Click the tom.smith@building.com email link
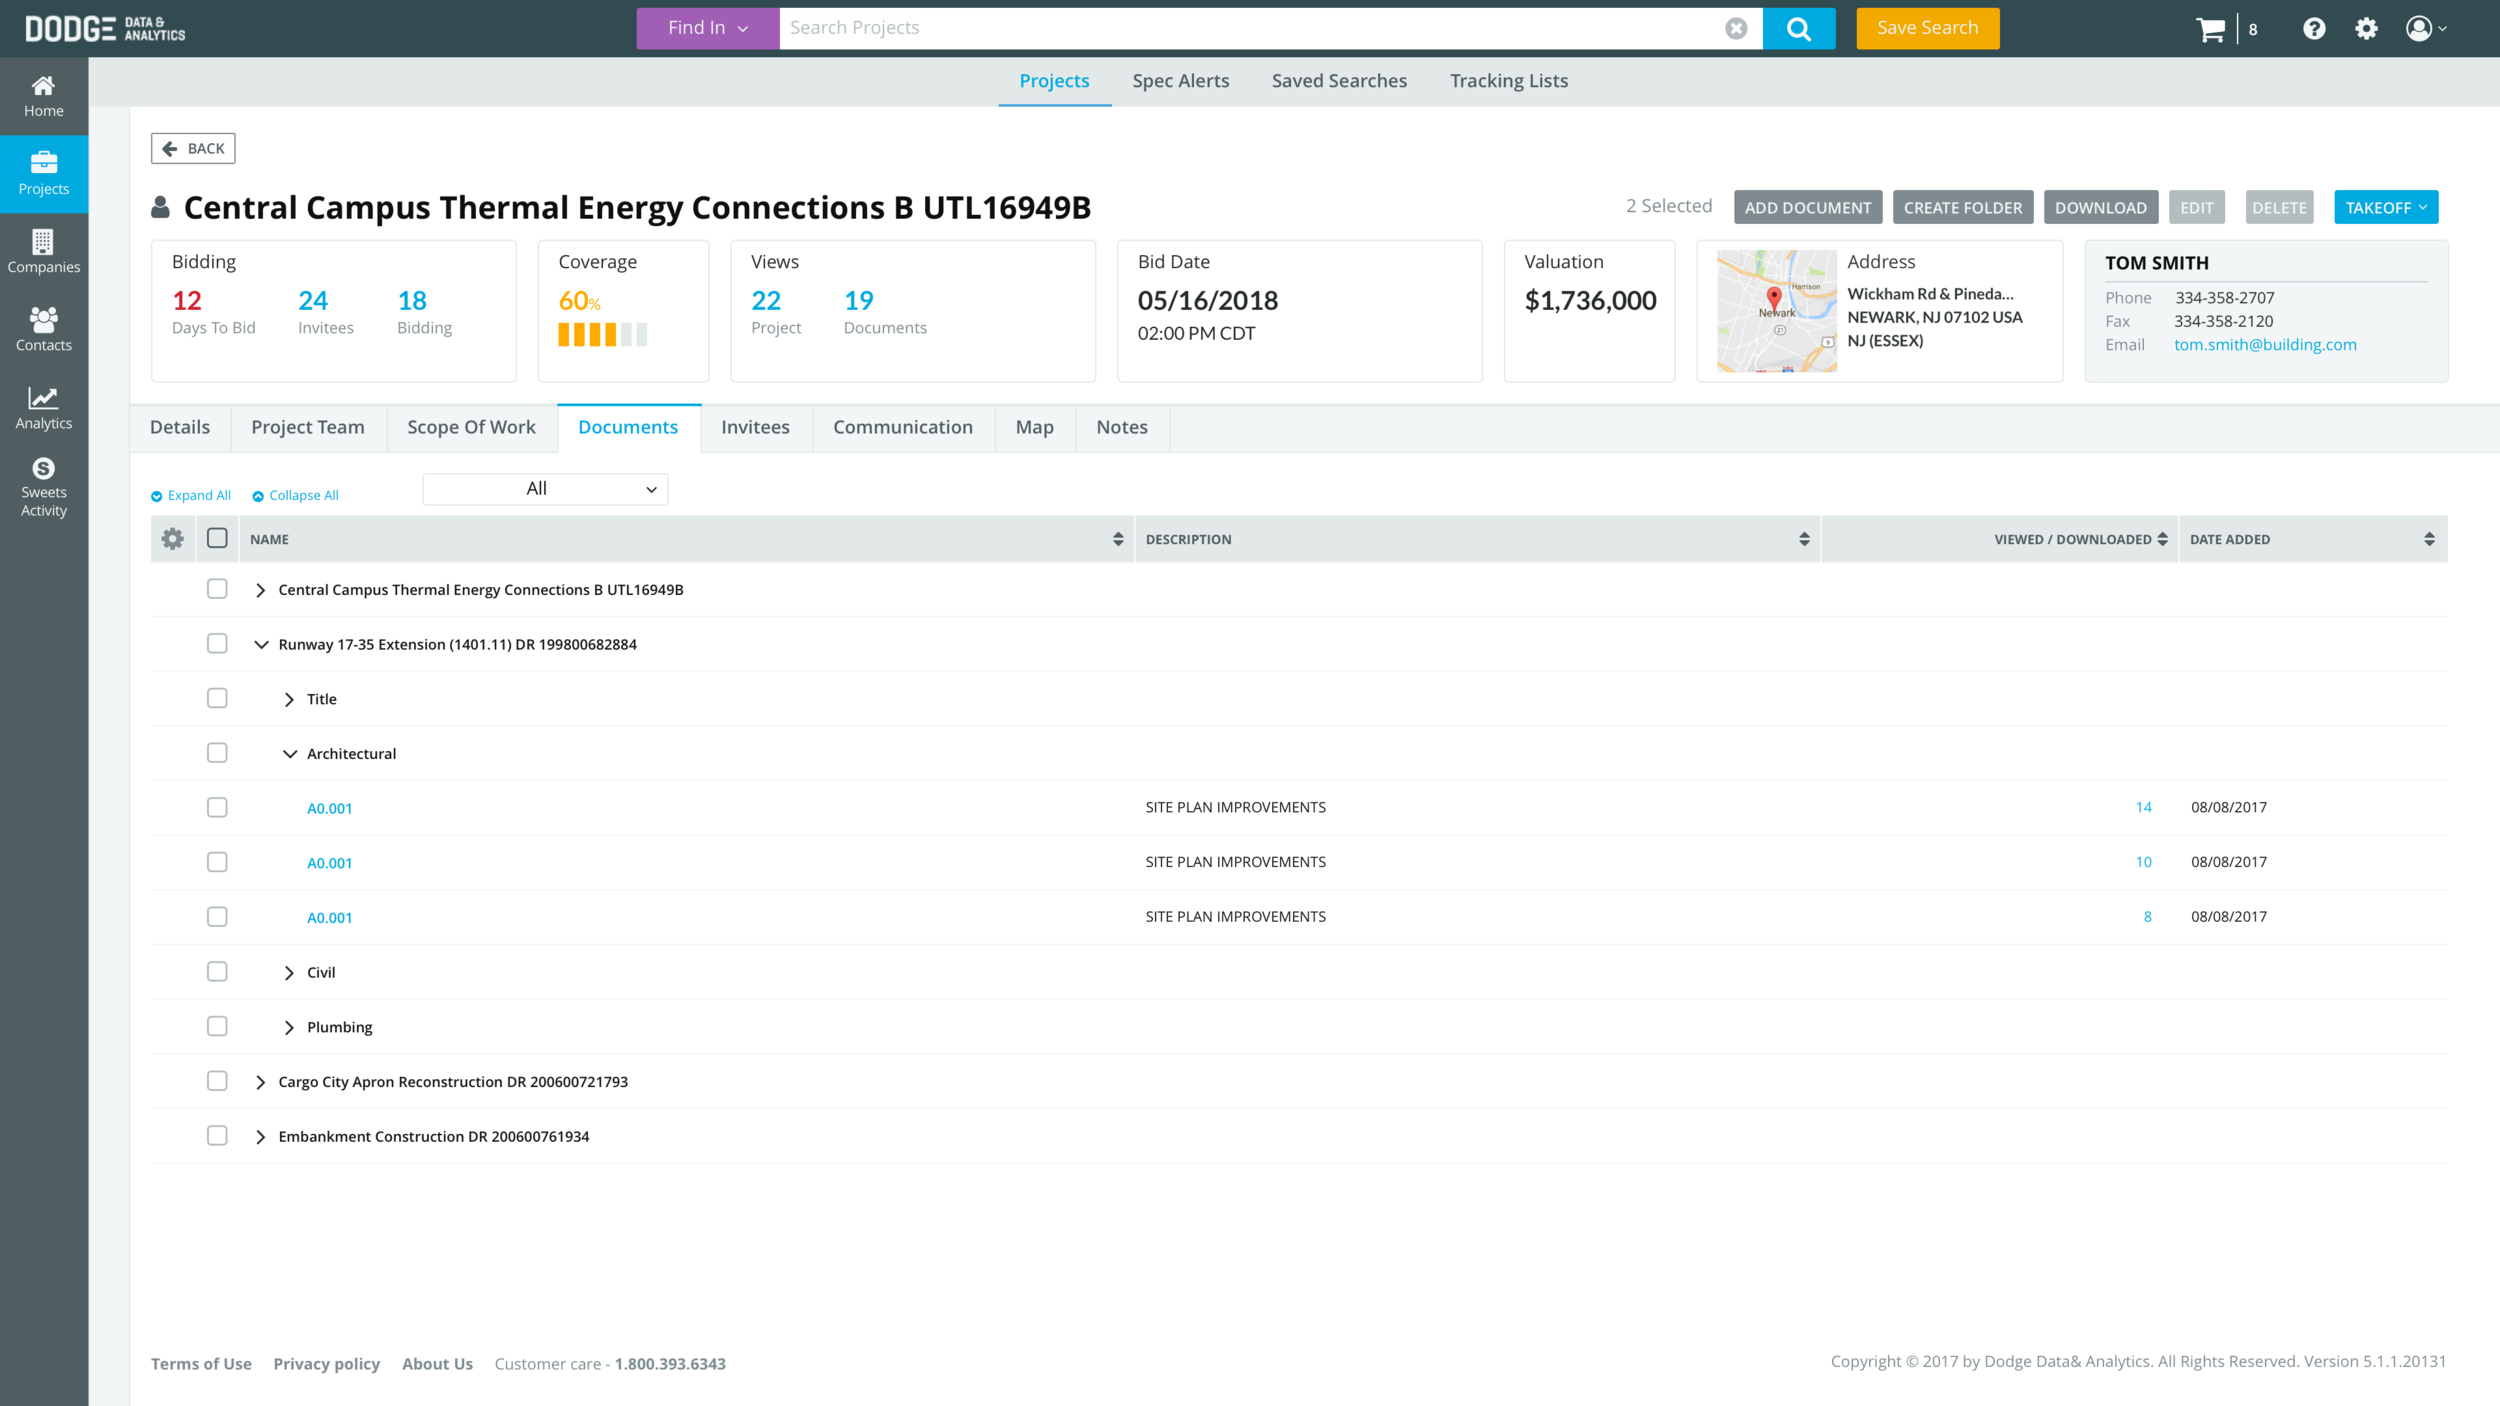The width and height of the screenshot is (2500, 1406). coord(2264,345)
